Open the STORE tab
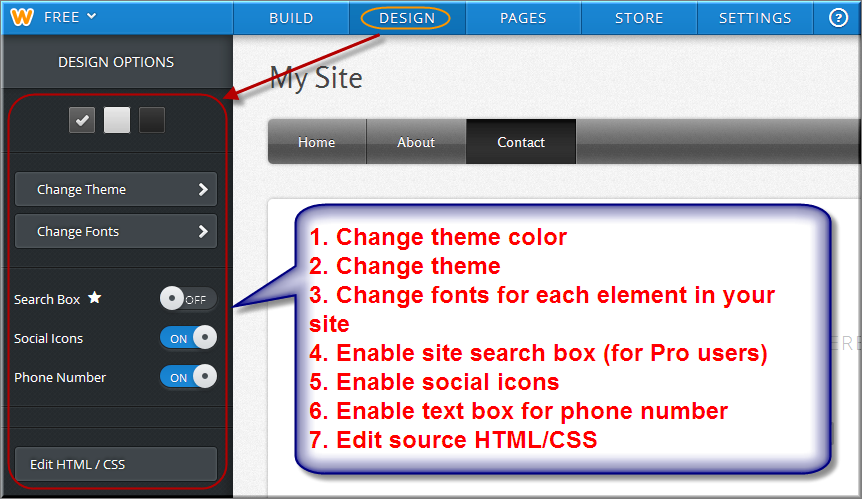This screenshot has height=499, width=862. tap(639, 18)
